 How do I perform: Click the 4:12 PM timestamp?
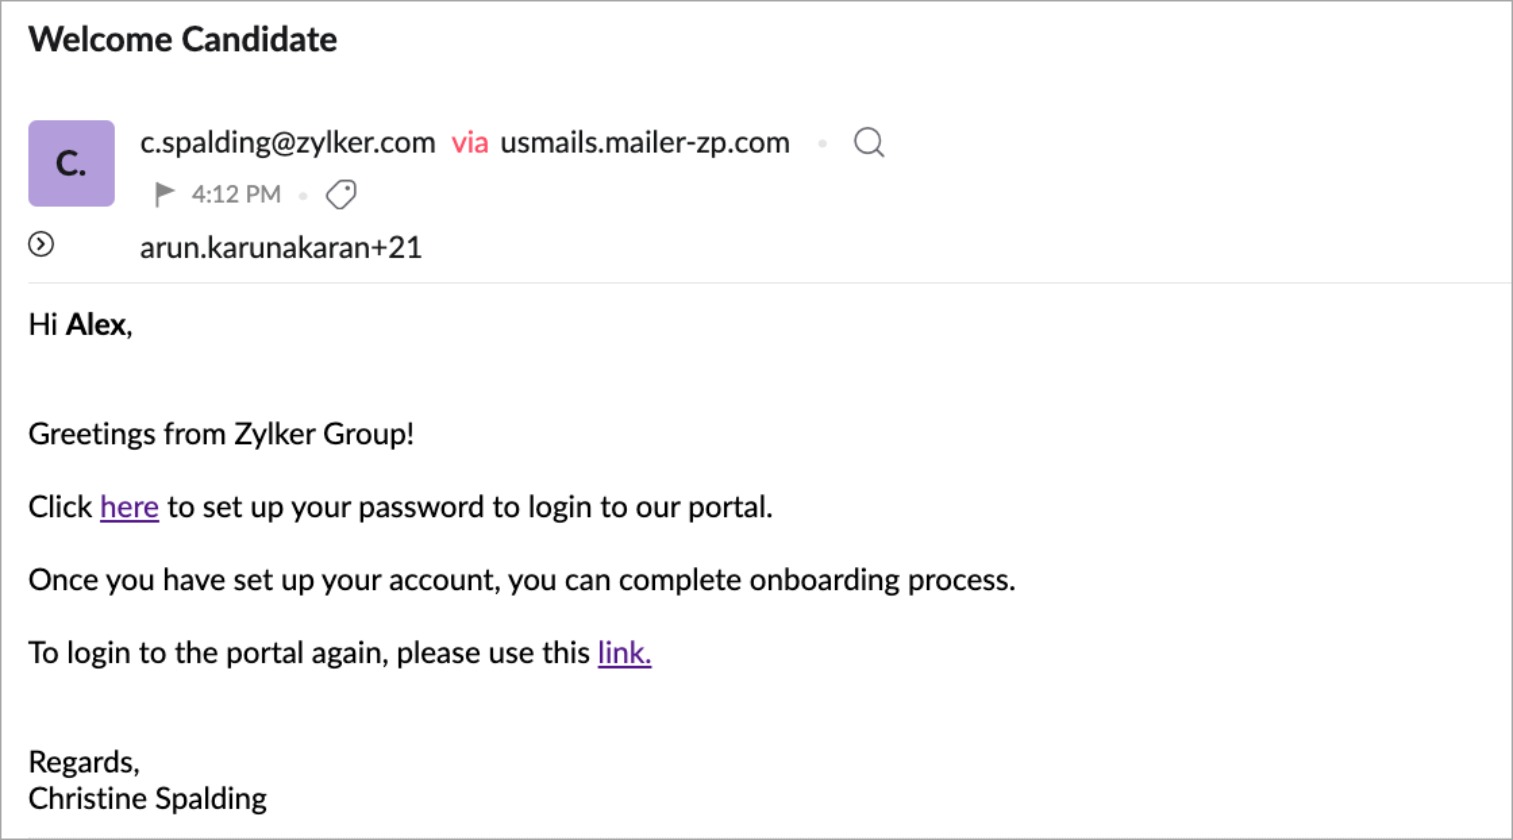click(236, 194)
